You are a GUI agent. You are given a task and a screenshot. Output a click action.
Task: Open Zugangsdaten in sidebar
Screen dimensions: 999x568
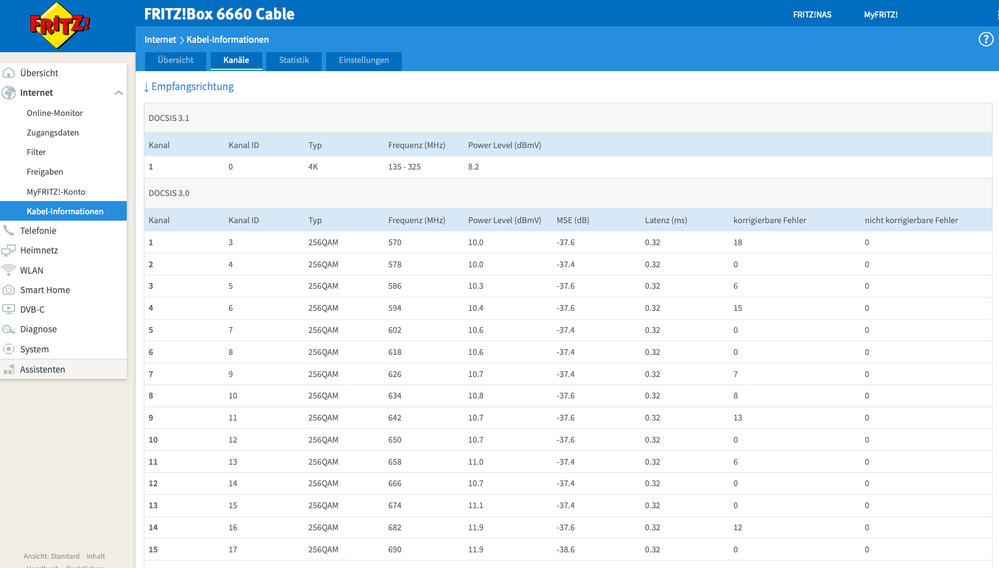pyautogui.click(x=53, y=132)
